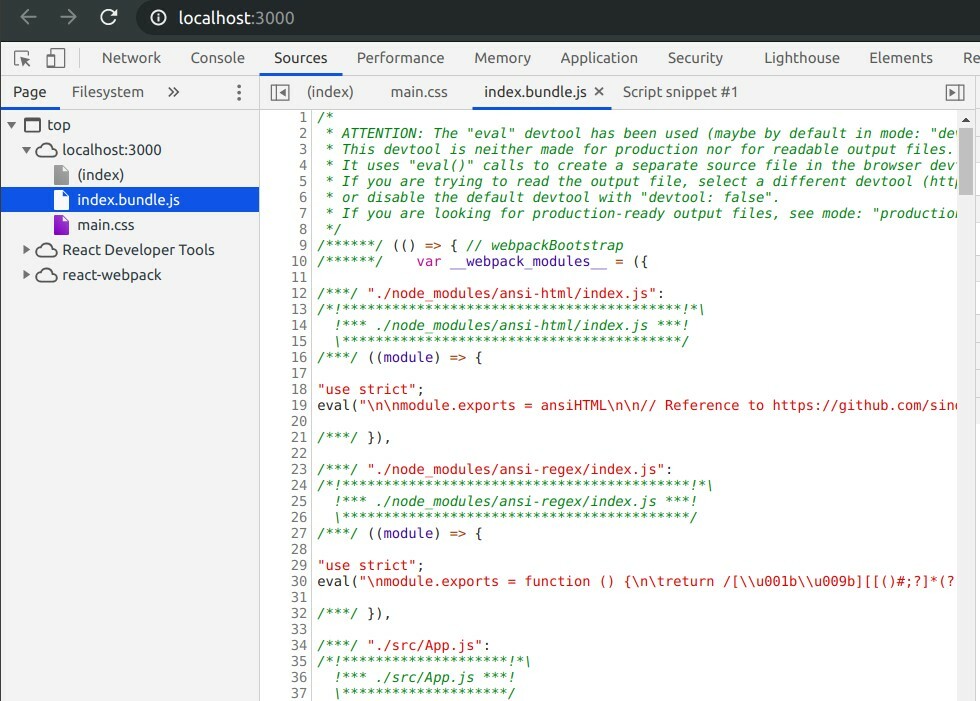Select the Filesystem navigator tab
The width and height of the screenshot is (980, 701).
point(108,92)
